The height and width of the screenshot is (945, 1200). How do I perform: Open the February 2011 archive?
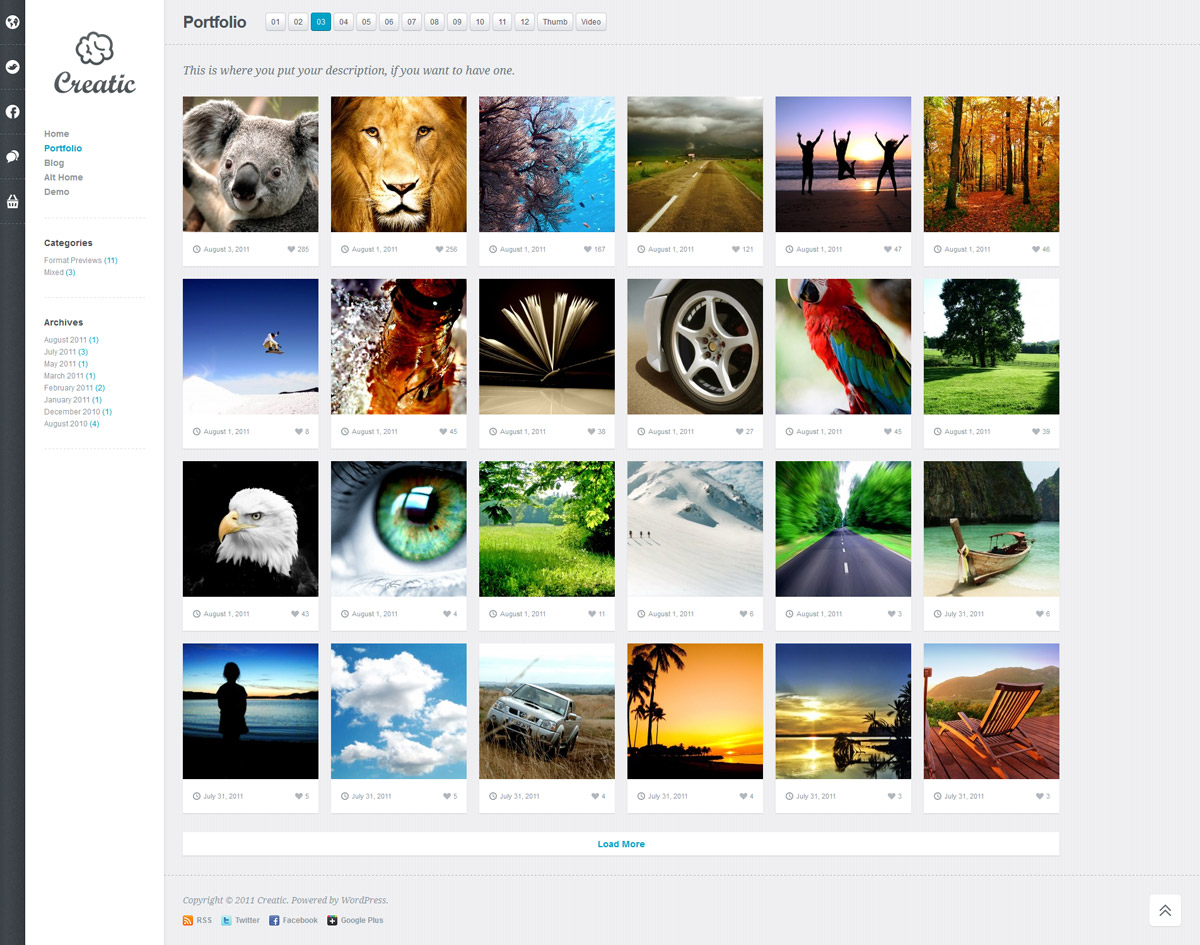point(68,388)
